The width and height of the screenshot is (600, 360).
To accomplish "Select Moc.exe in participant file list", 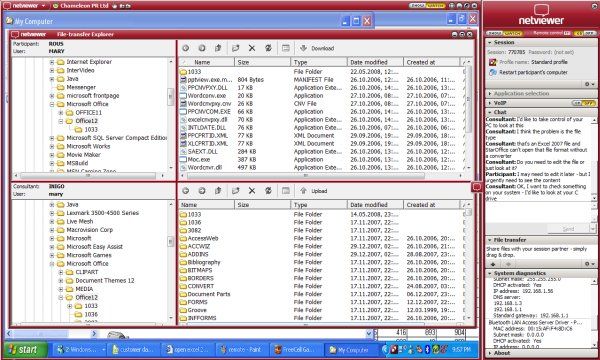I will (199, 160).
